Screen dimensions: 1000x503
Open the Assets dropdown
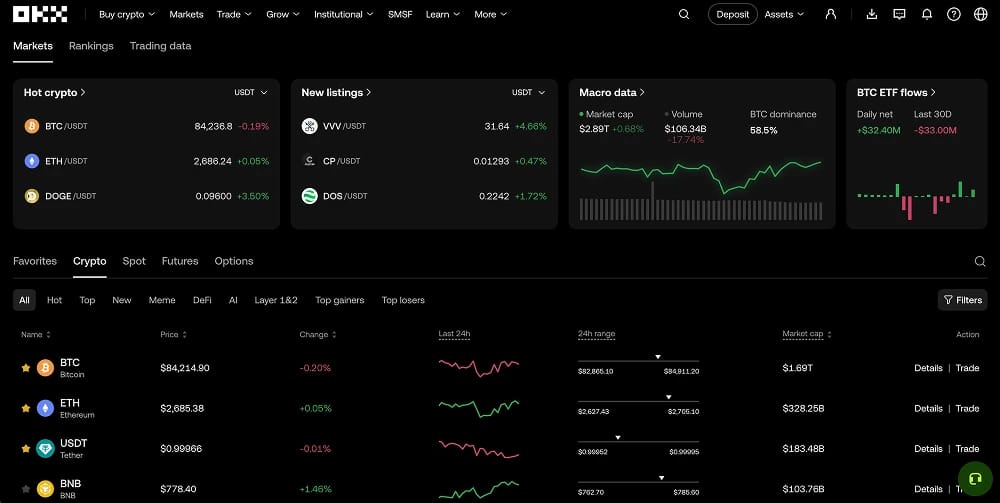pyautogui.click(x=784, y=14)
